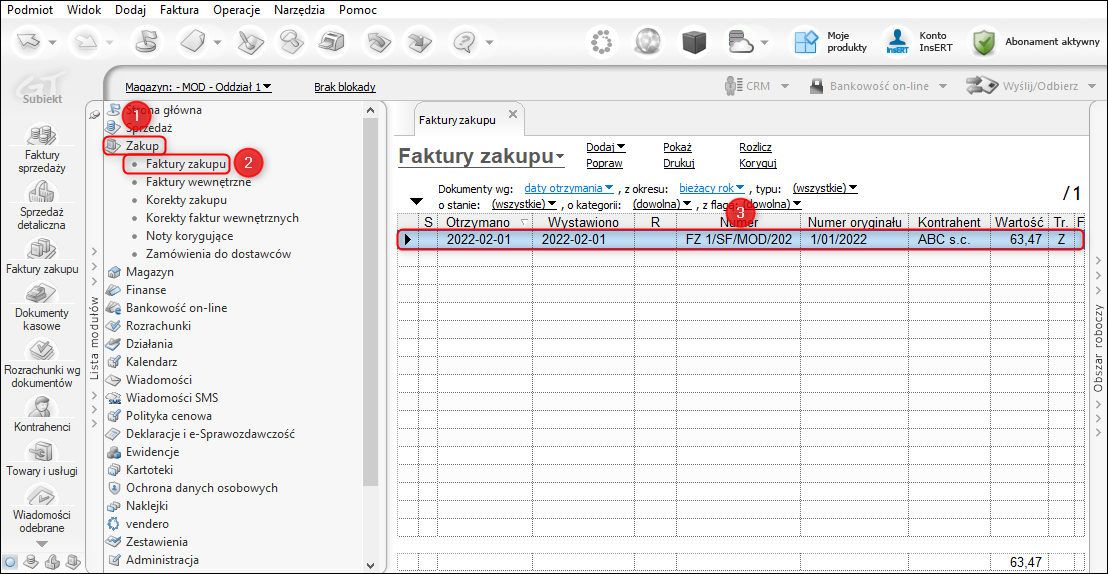Select Deklaracje i e-Sprawozdawczość module
1108x574 pixels.
pyautogui.click(x=210, y=433)
